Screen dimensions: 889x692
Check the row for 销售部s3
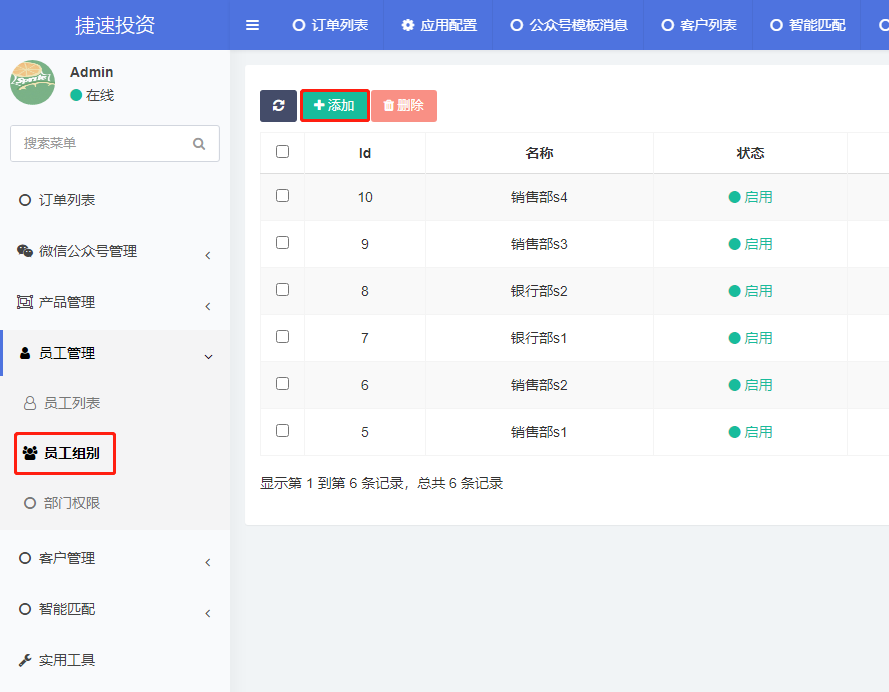pos(282,243)
